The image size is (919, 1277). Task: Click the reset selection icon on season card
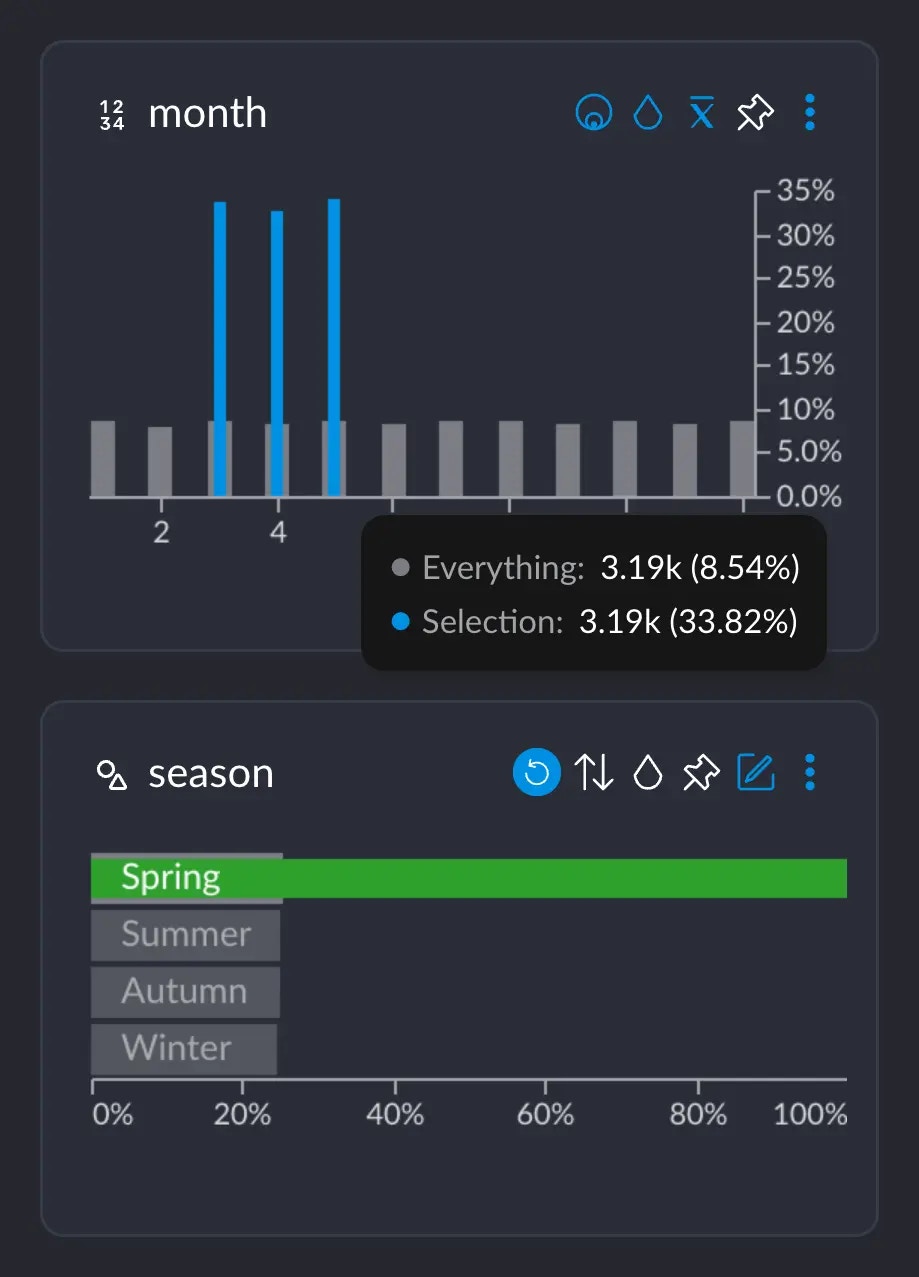(537, 772)
